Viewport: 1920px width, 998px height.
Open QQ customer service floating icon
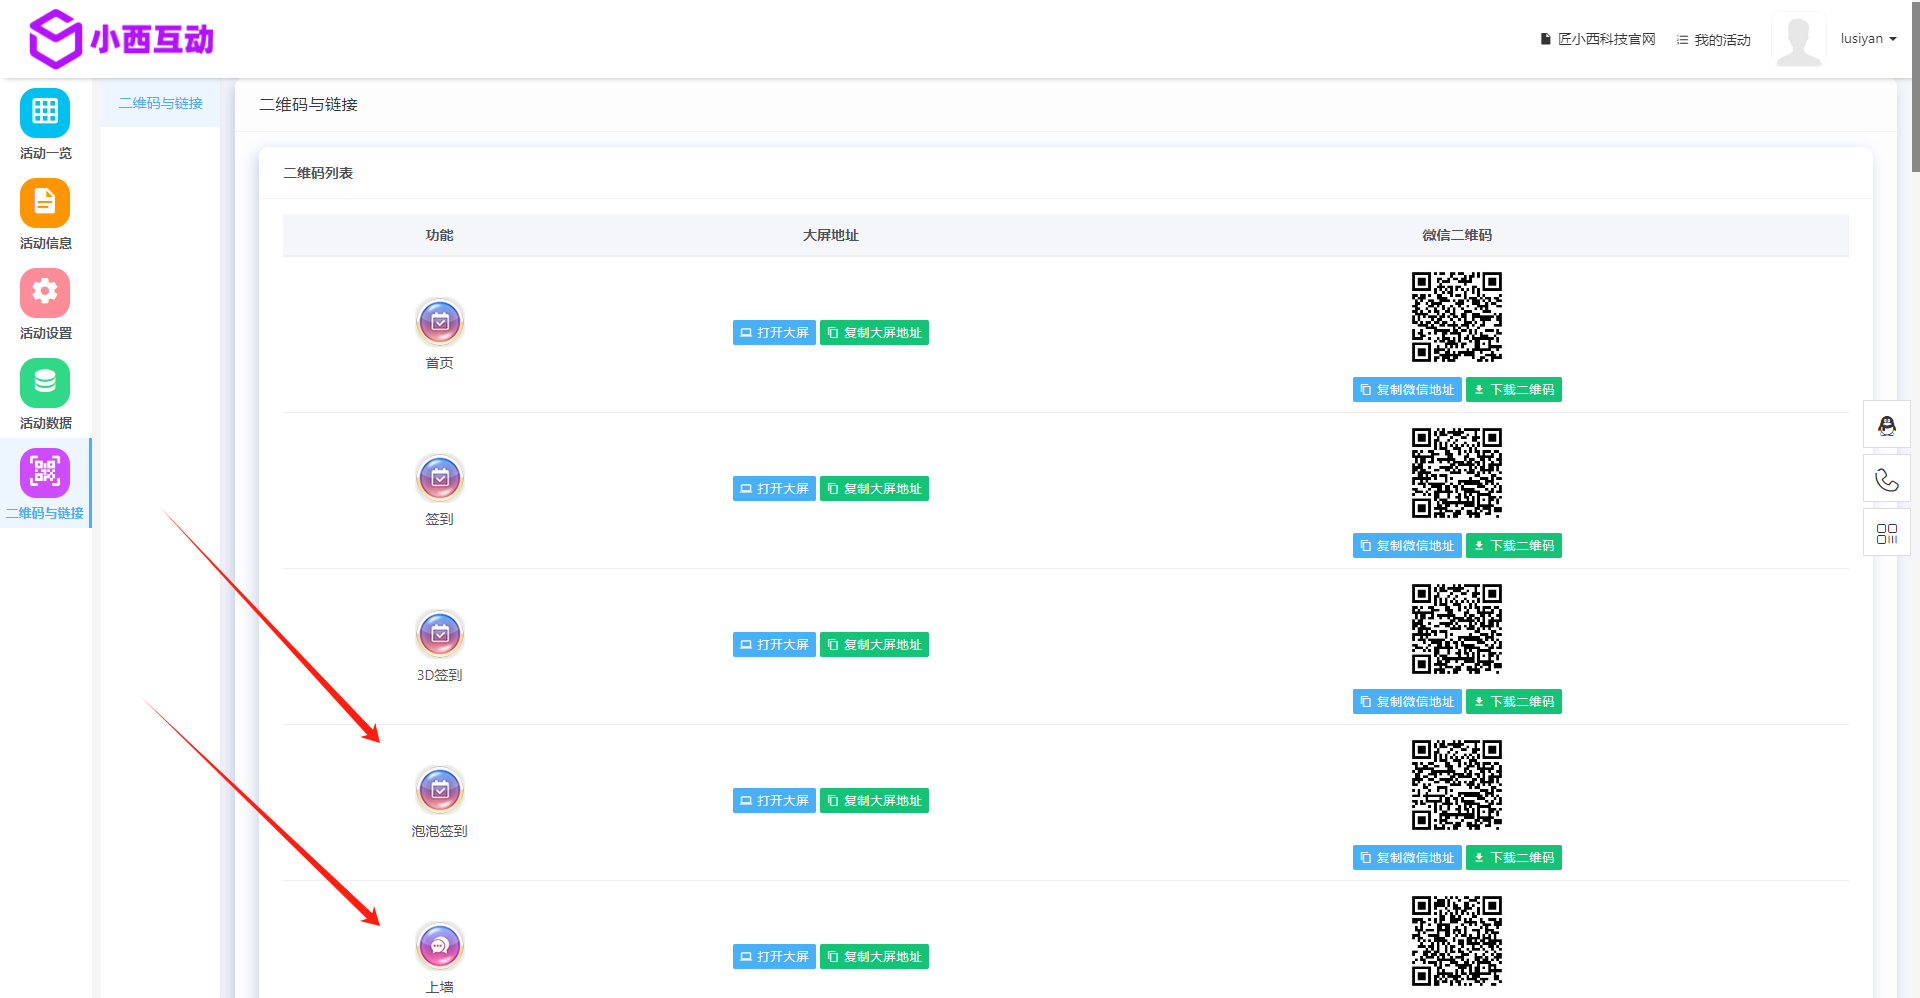point(1887,425)
